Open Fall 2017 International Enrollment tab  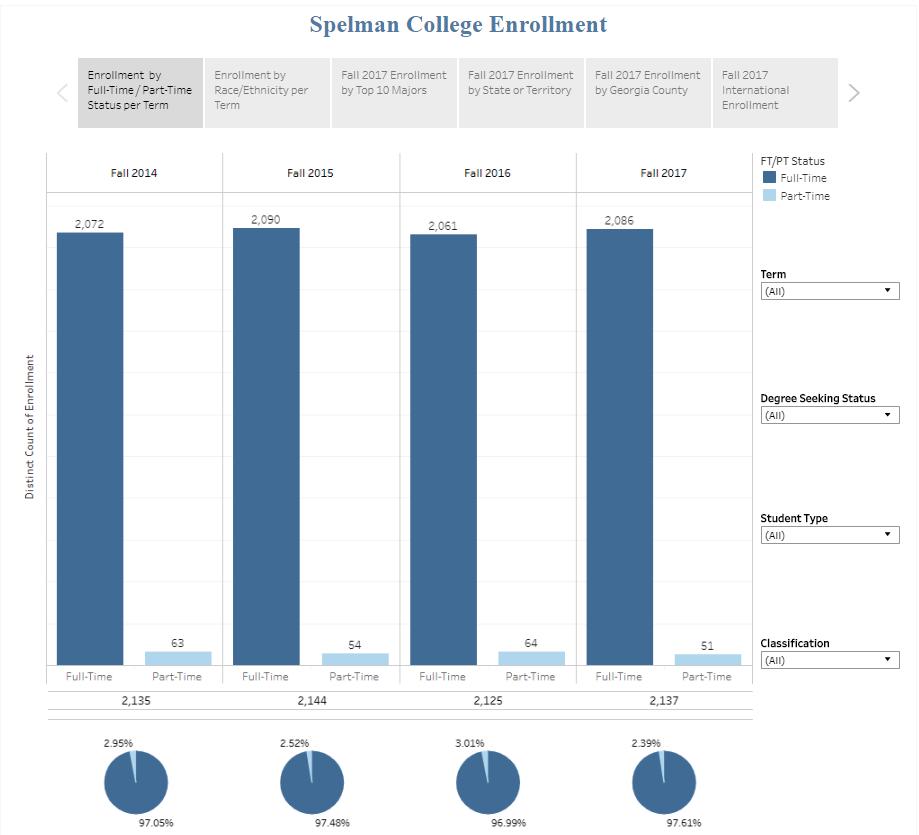775,93
